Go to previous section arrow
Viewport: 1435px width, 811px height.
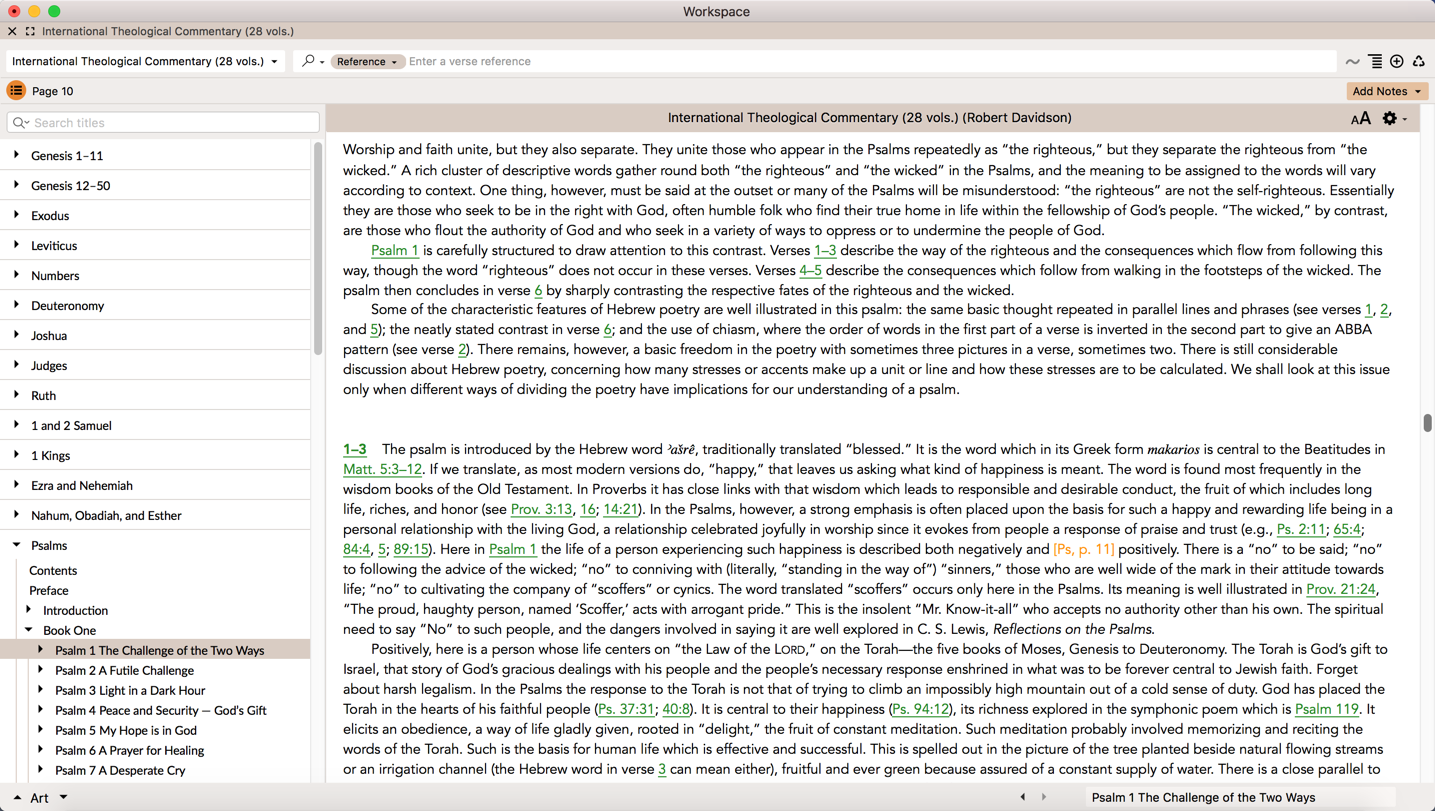click(1022, 797)
